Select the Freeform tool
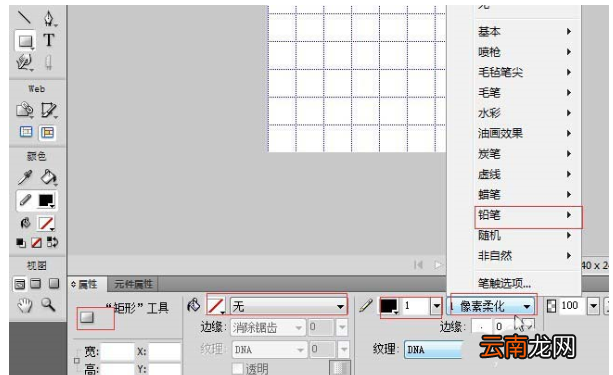Viewport: 613px width, 375px height. [x=25, y=62]
